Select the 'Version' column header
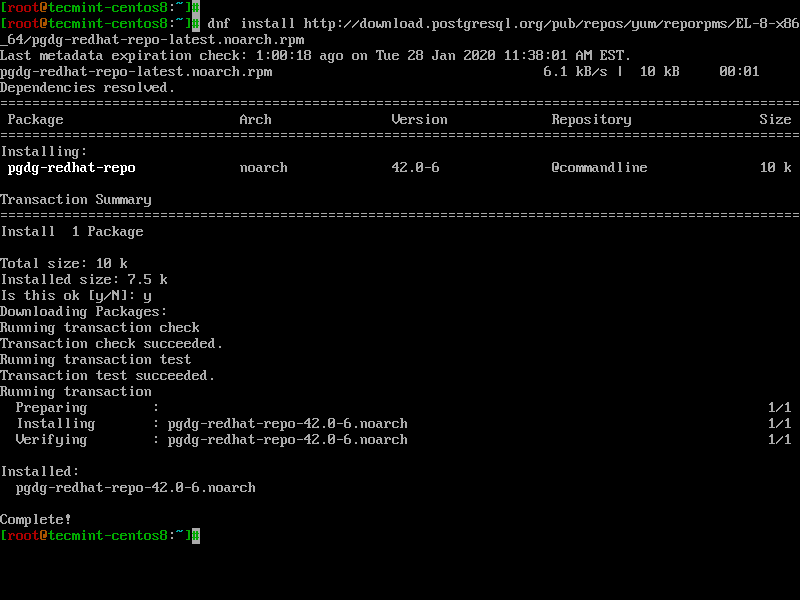Image resolution: width=800 pixels, height=600 pixels. (x=419, y=119)
